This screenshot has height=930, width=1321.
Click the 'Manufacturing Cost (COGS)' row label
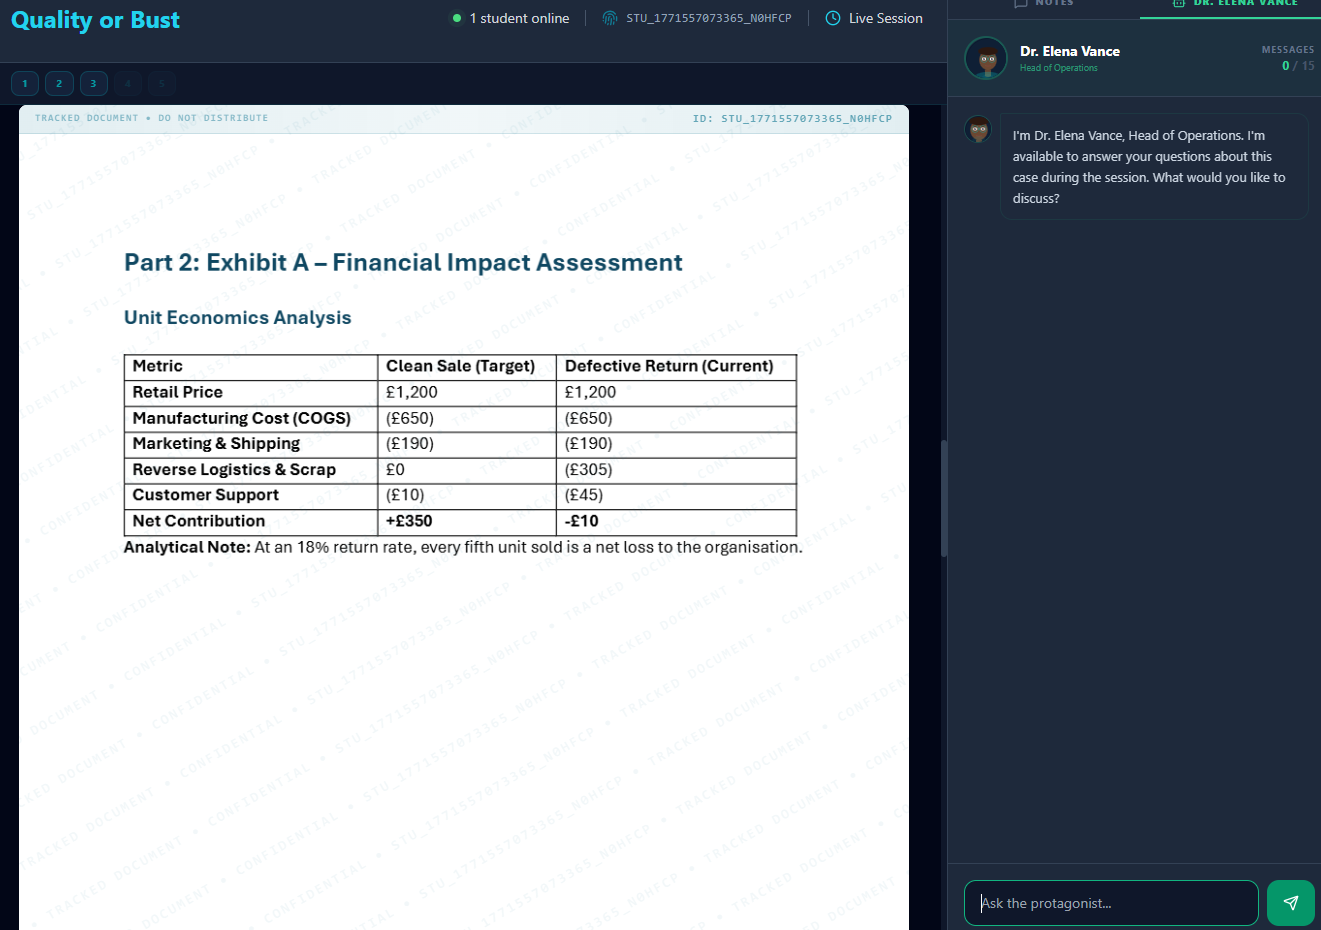[x=241, y=418]
